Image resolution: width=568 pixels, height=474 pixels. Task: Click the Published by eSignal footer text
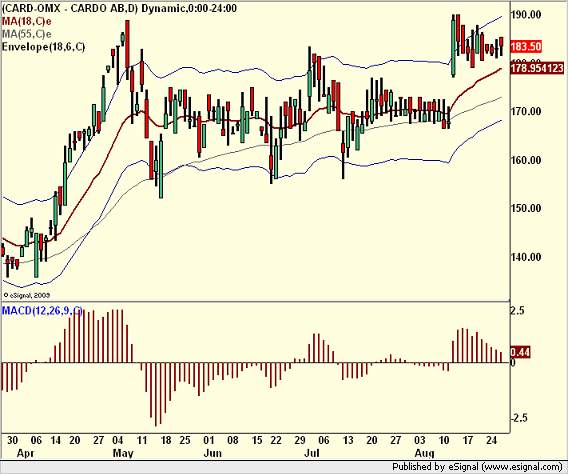[477, 467]
